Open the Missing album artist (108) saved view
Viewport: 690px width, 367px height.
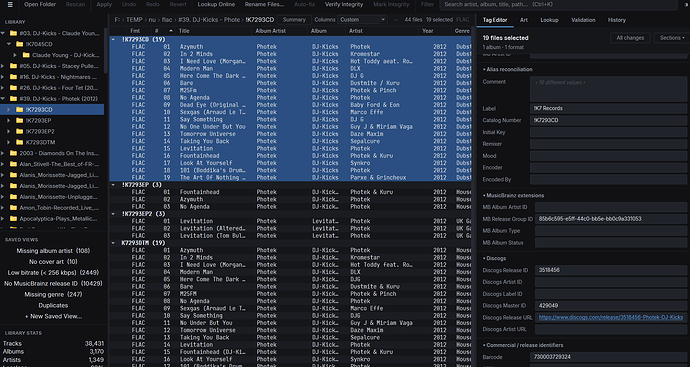[x=53, y=251]
